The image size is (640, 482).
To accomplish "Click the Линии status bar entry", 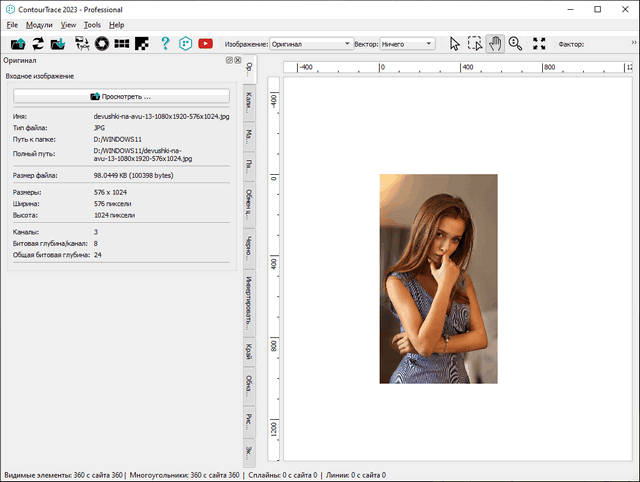I will click(356, 475).
